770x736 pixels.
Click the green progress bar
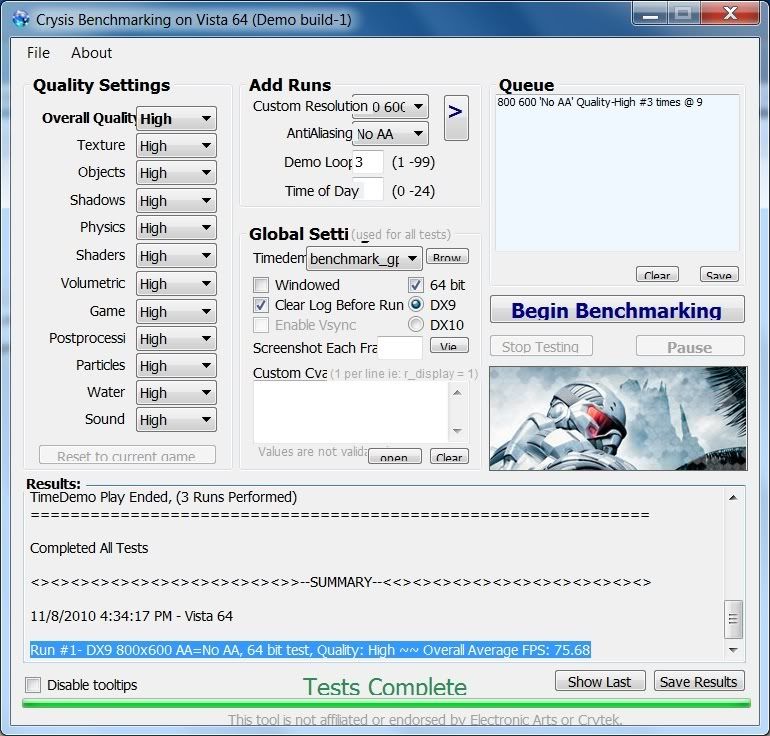pyautogui.click(x=386, y=704)
